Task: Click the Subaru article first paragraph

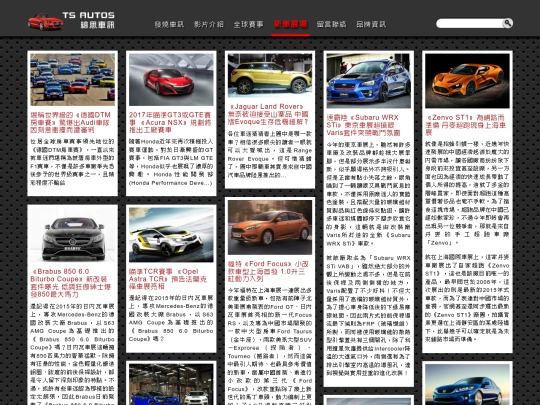Action: click(x=369, y=194)
